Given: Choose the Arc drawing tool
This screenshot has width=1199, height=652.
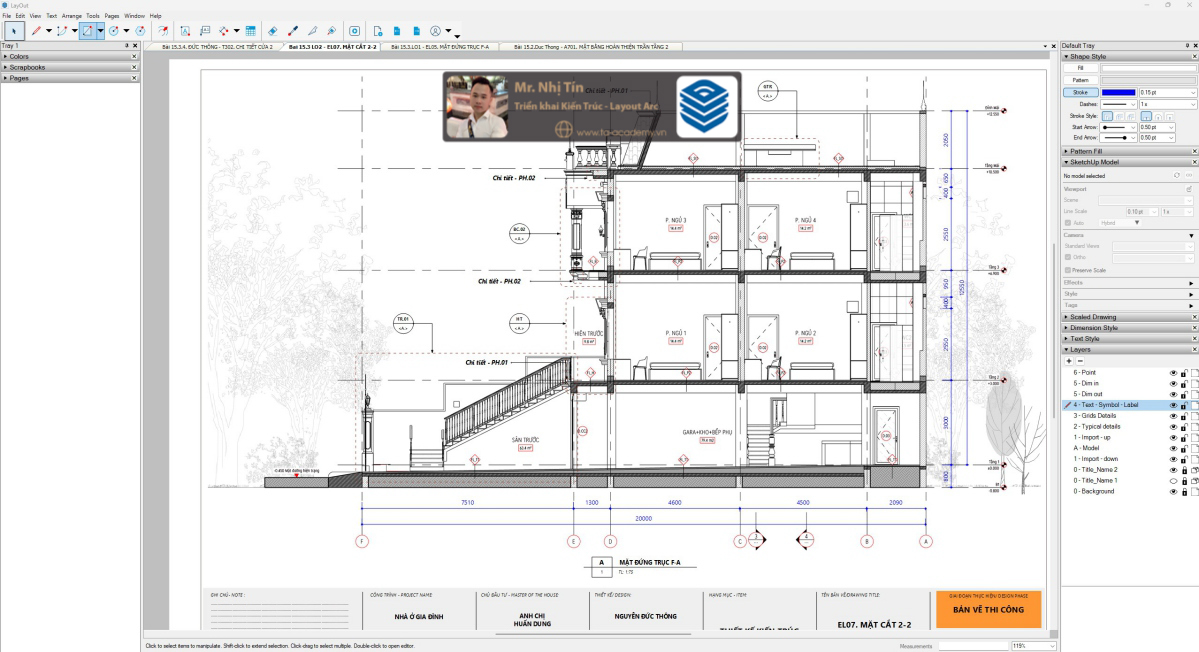Looking at the screenshot, I should 62,31.
